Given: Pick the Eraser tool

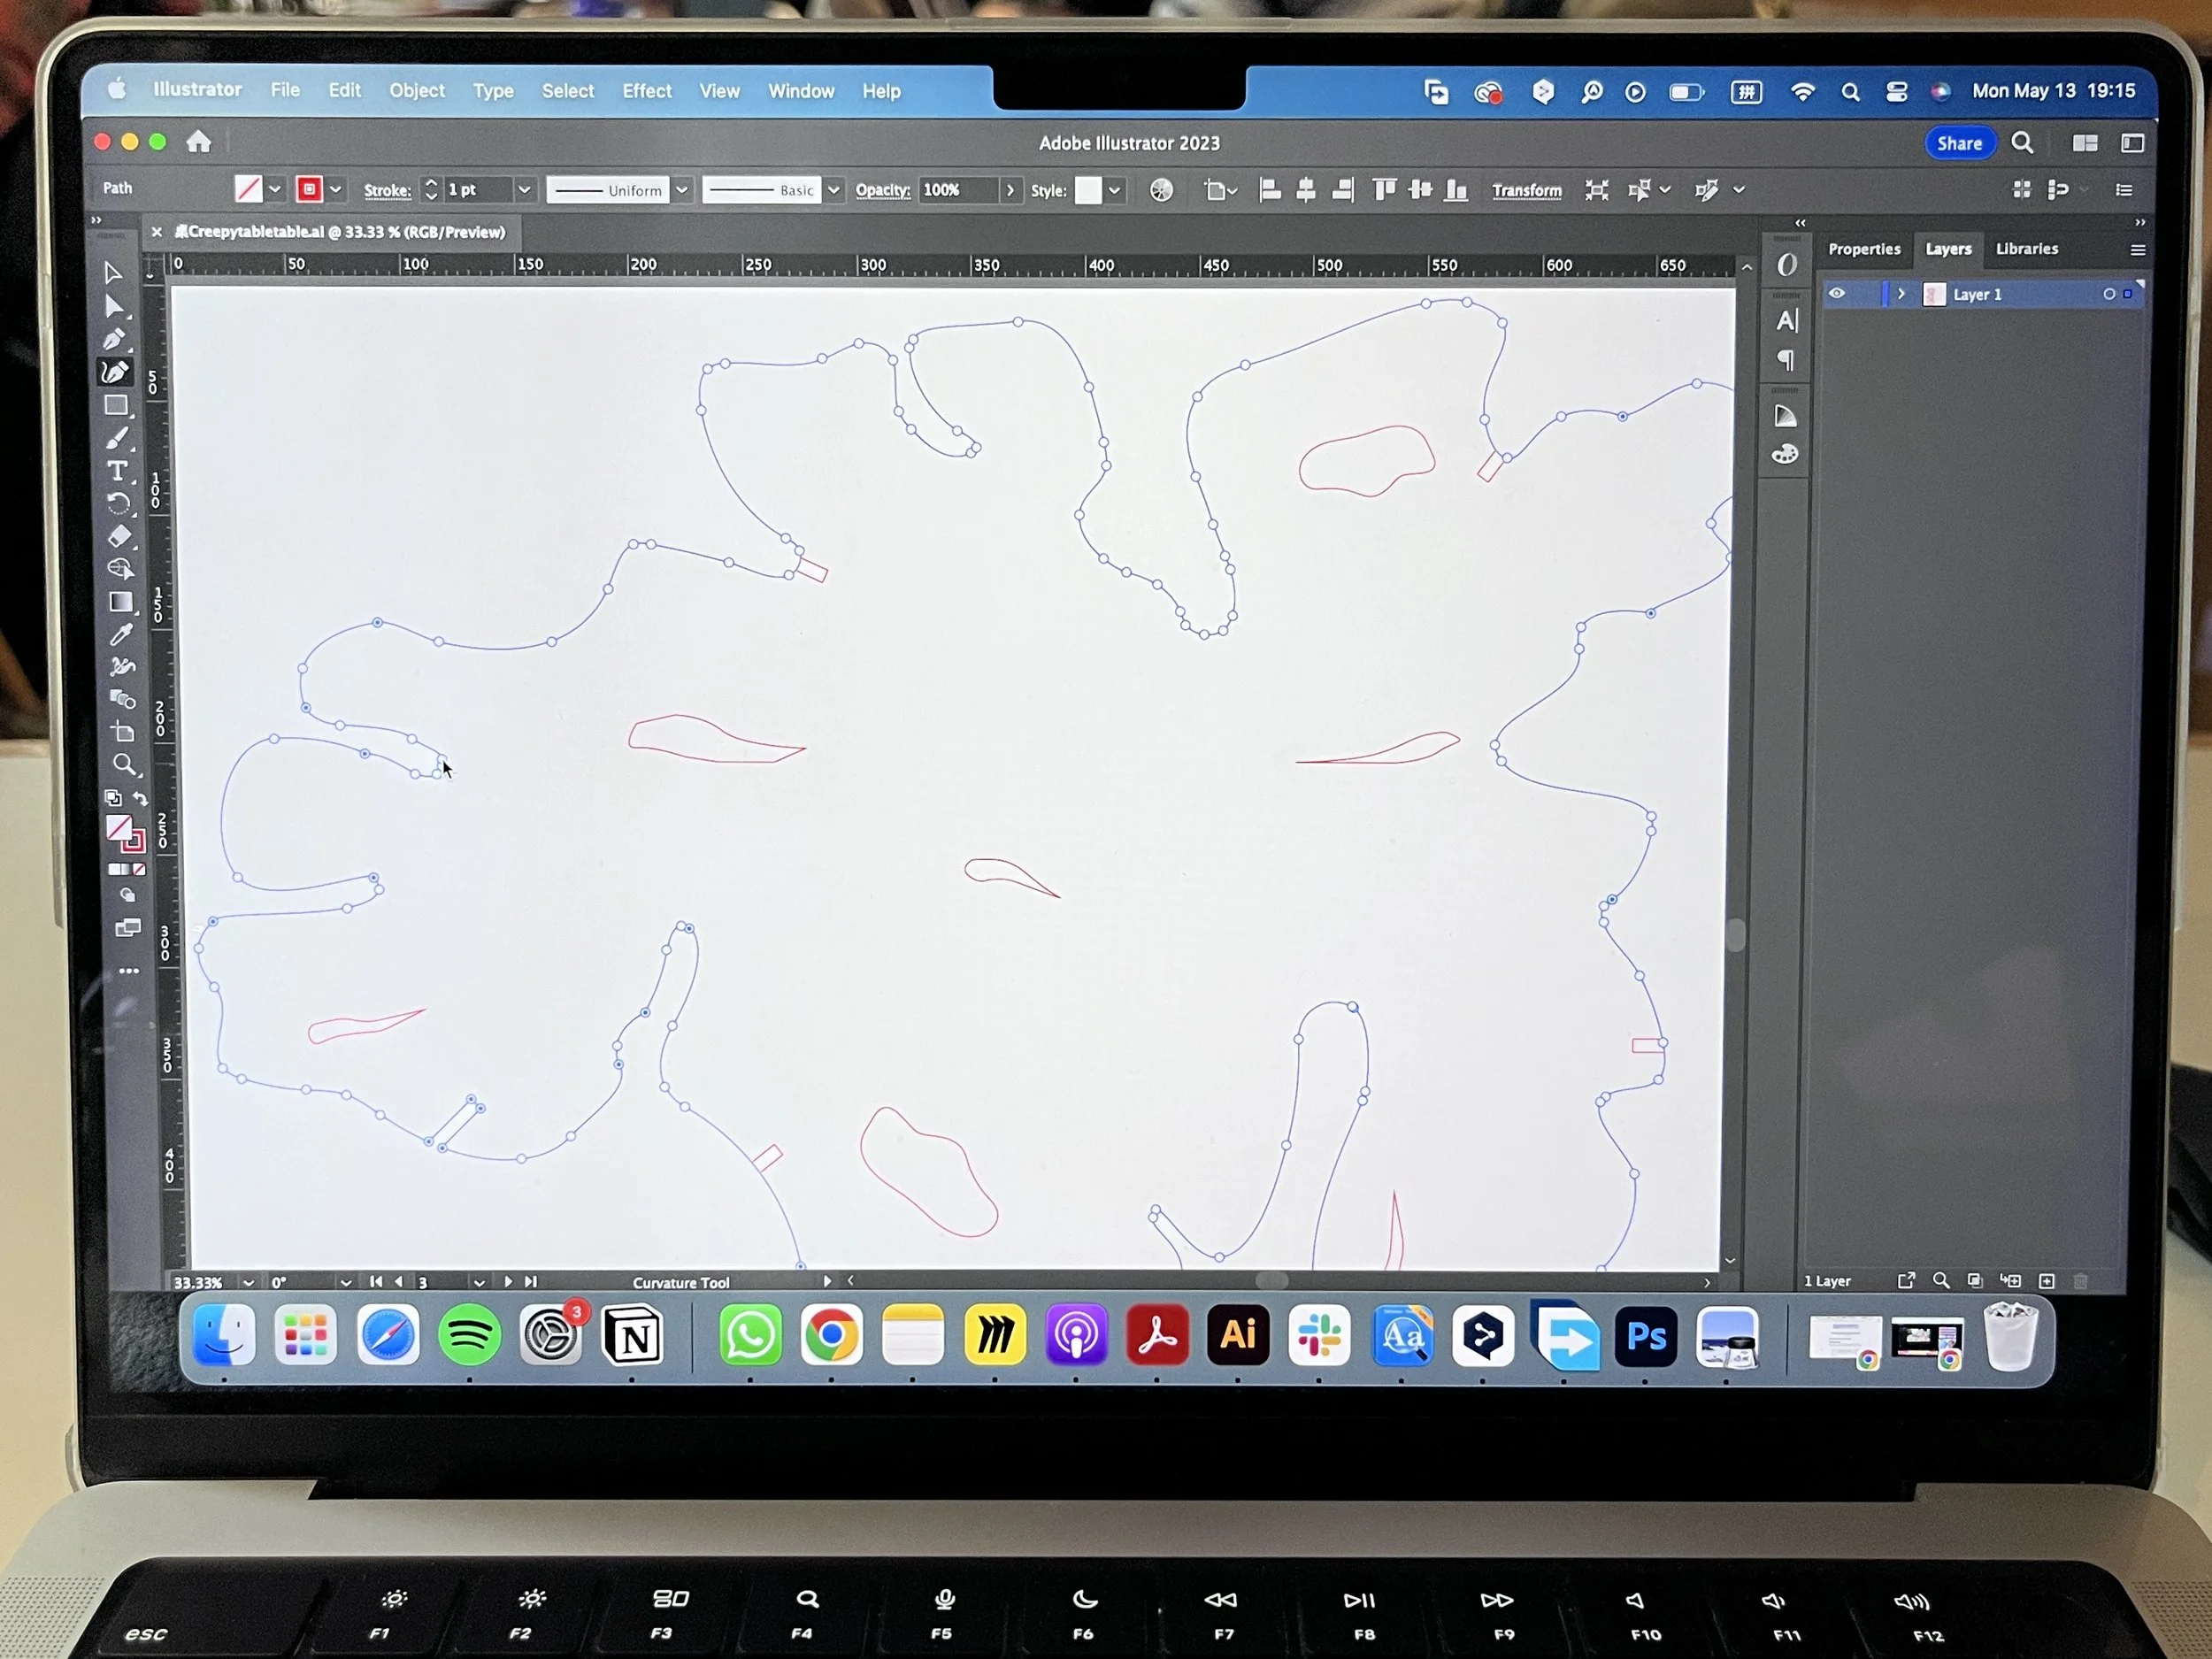Looking at the screenshot, I should [x=119, y=536].
